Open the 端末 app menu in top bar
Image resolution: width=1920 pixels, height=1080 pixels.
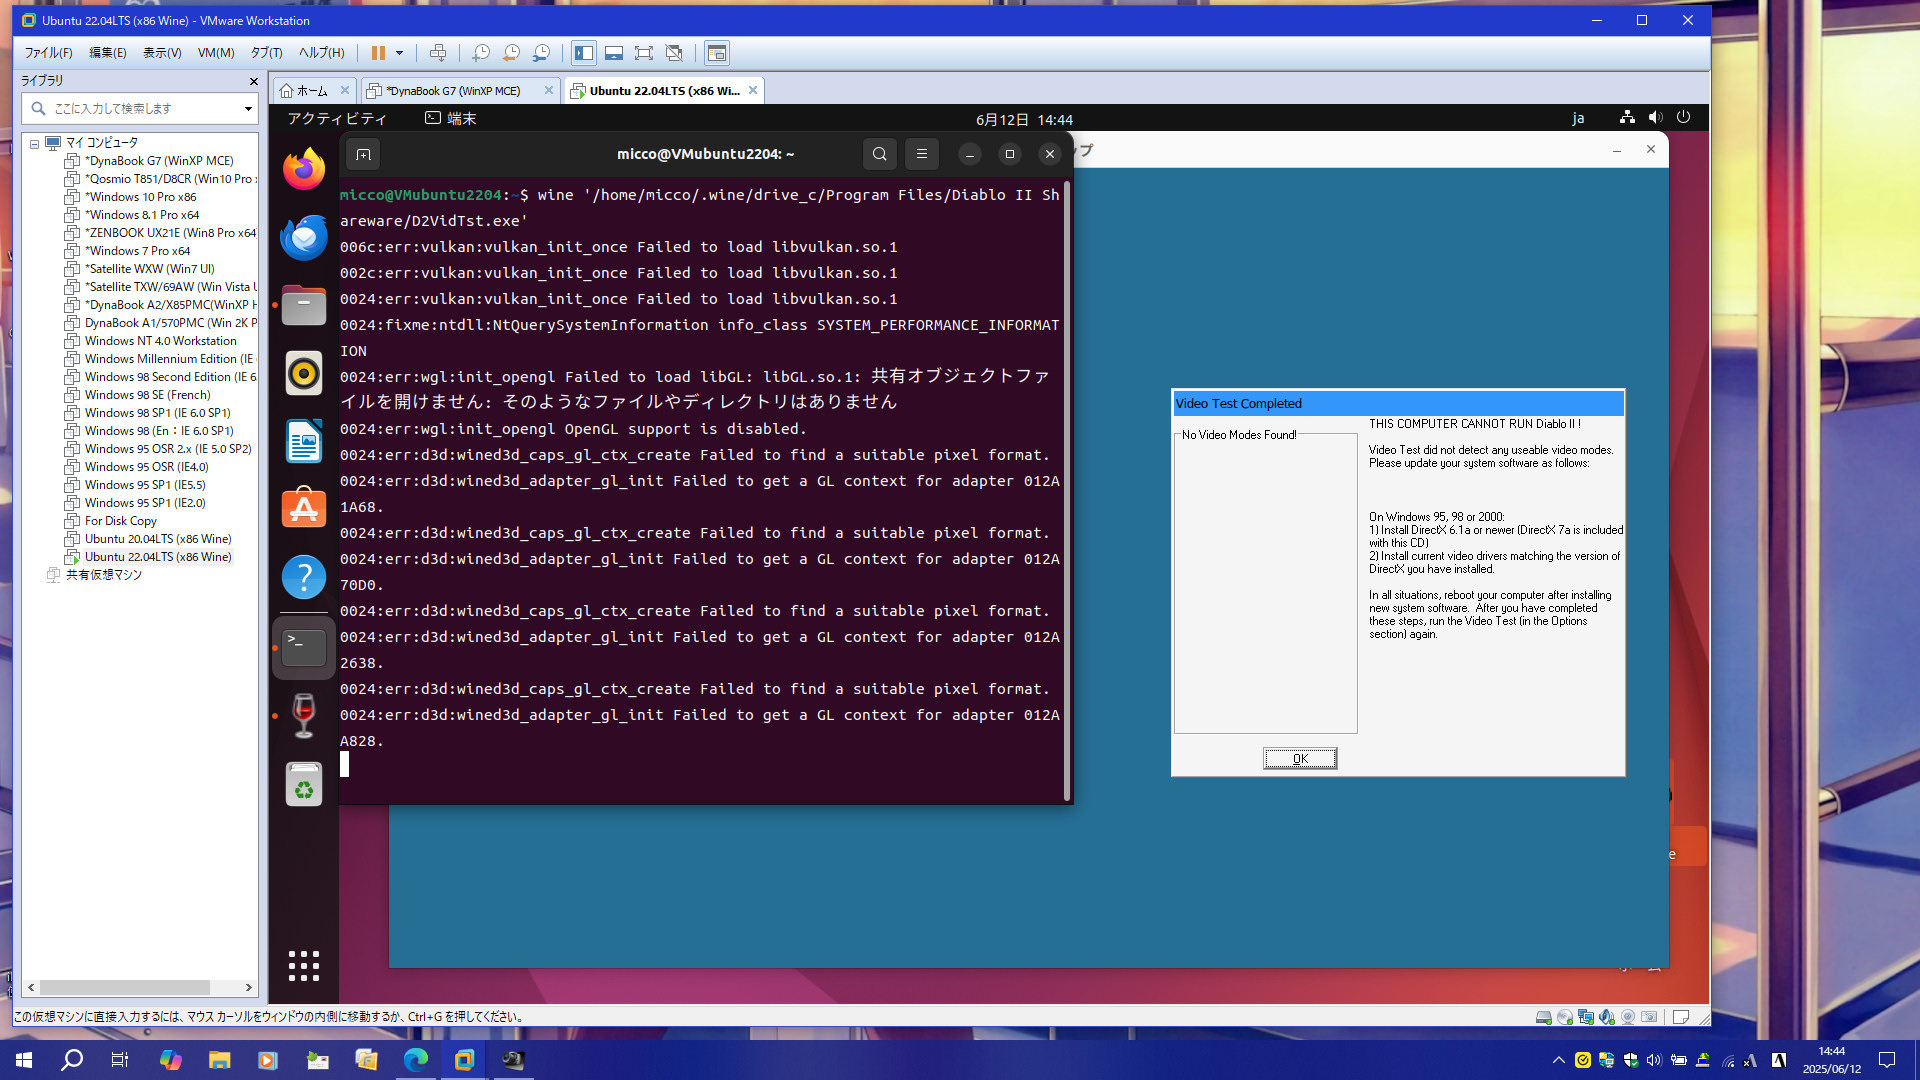[450, 119]
